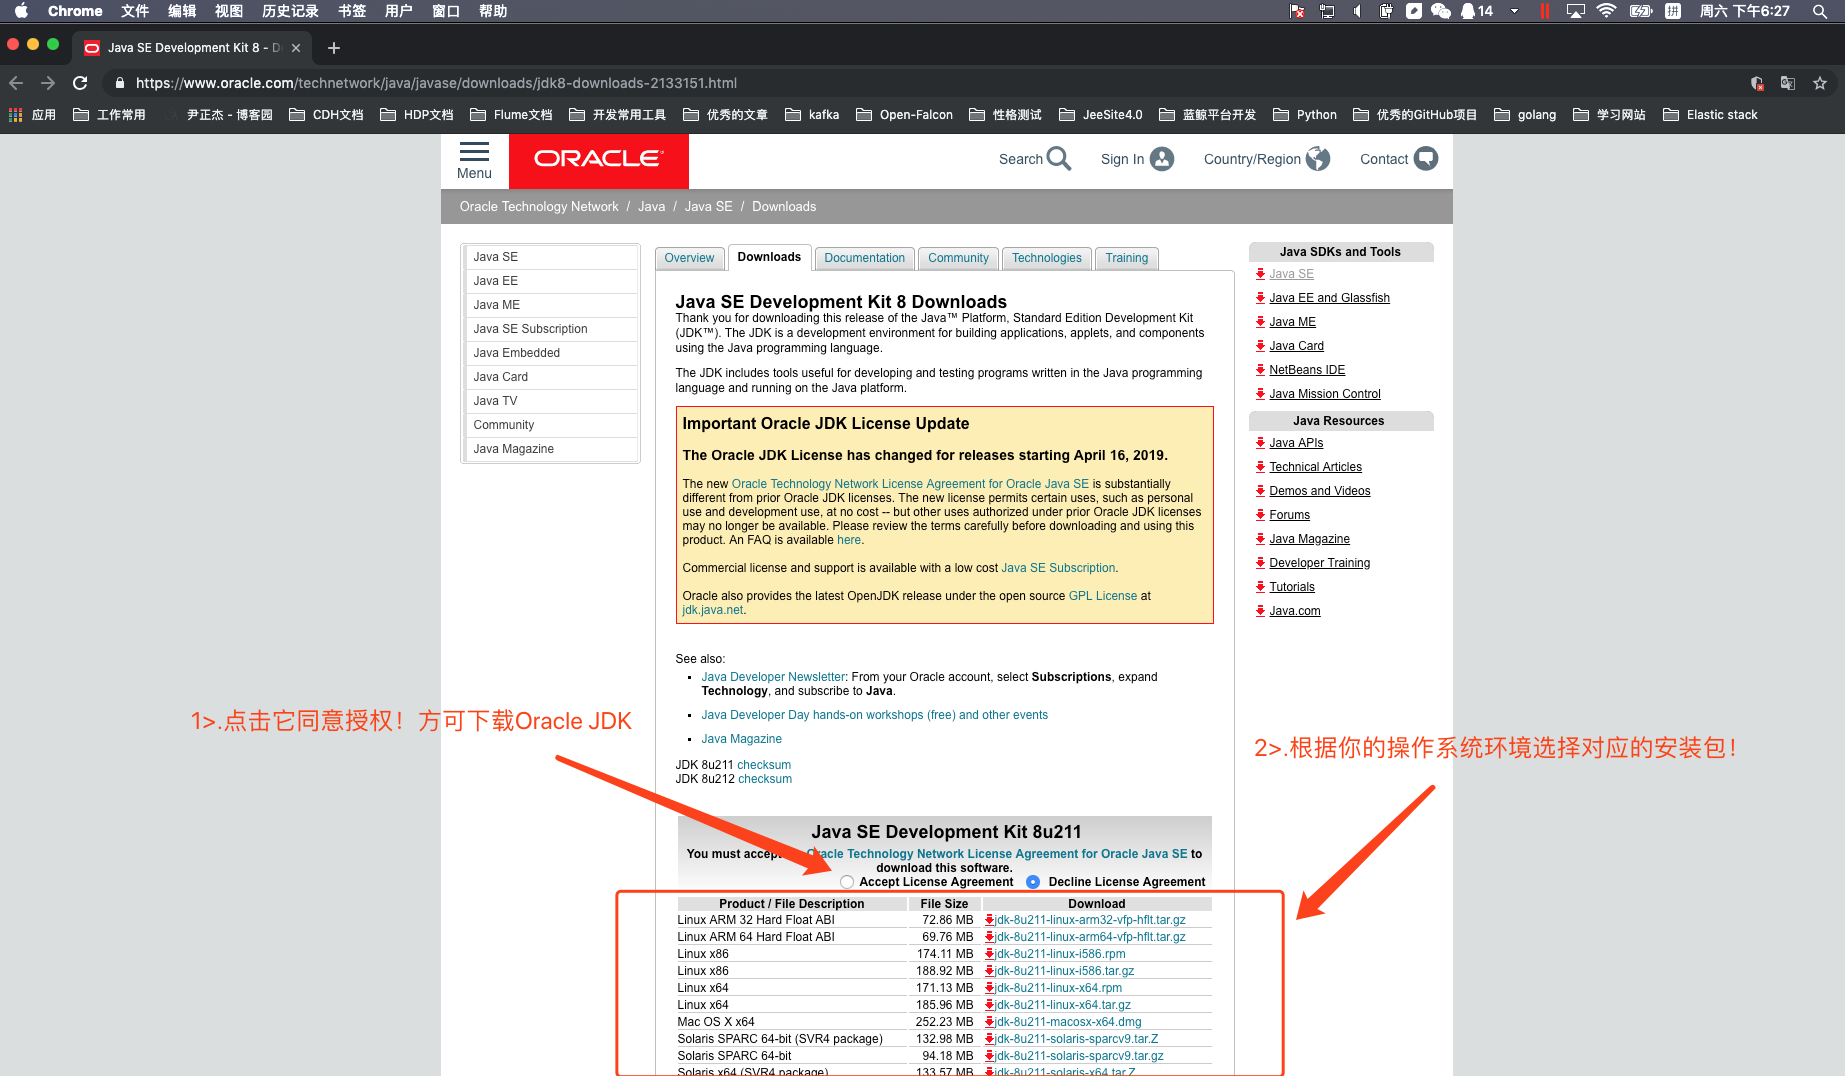Open the Flume文档 bookmarks folder

click(x=511, y=115)
